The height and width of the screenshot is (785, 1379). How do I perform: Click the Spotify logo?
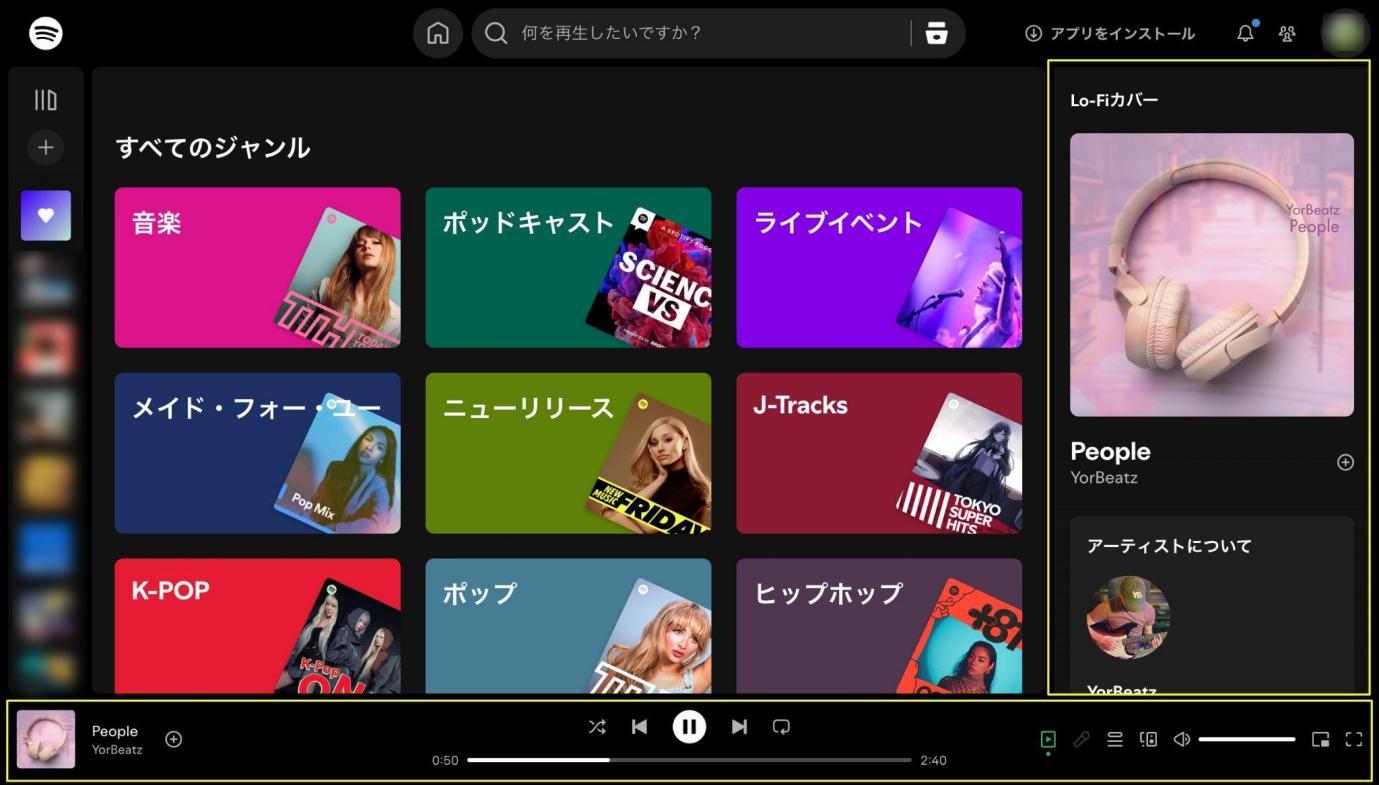(x=46, y=33)
